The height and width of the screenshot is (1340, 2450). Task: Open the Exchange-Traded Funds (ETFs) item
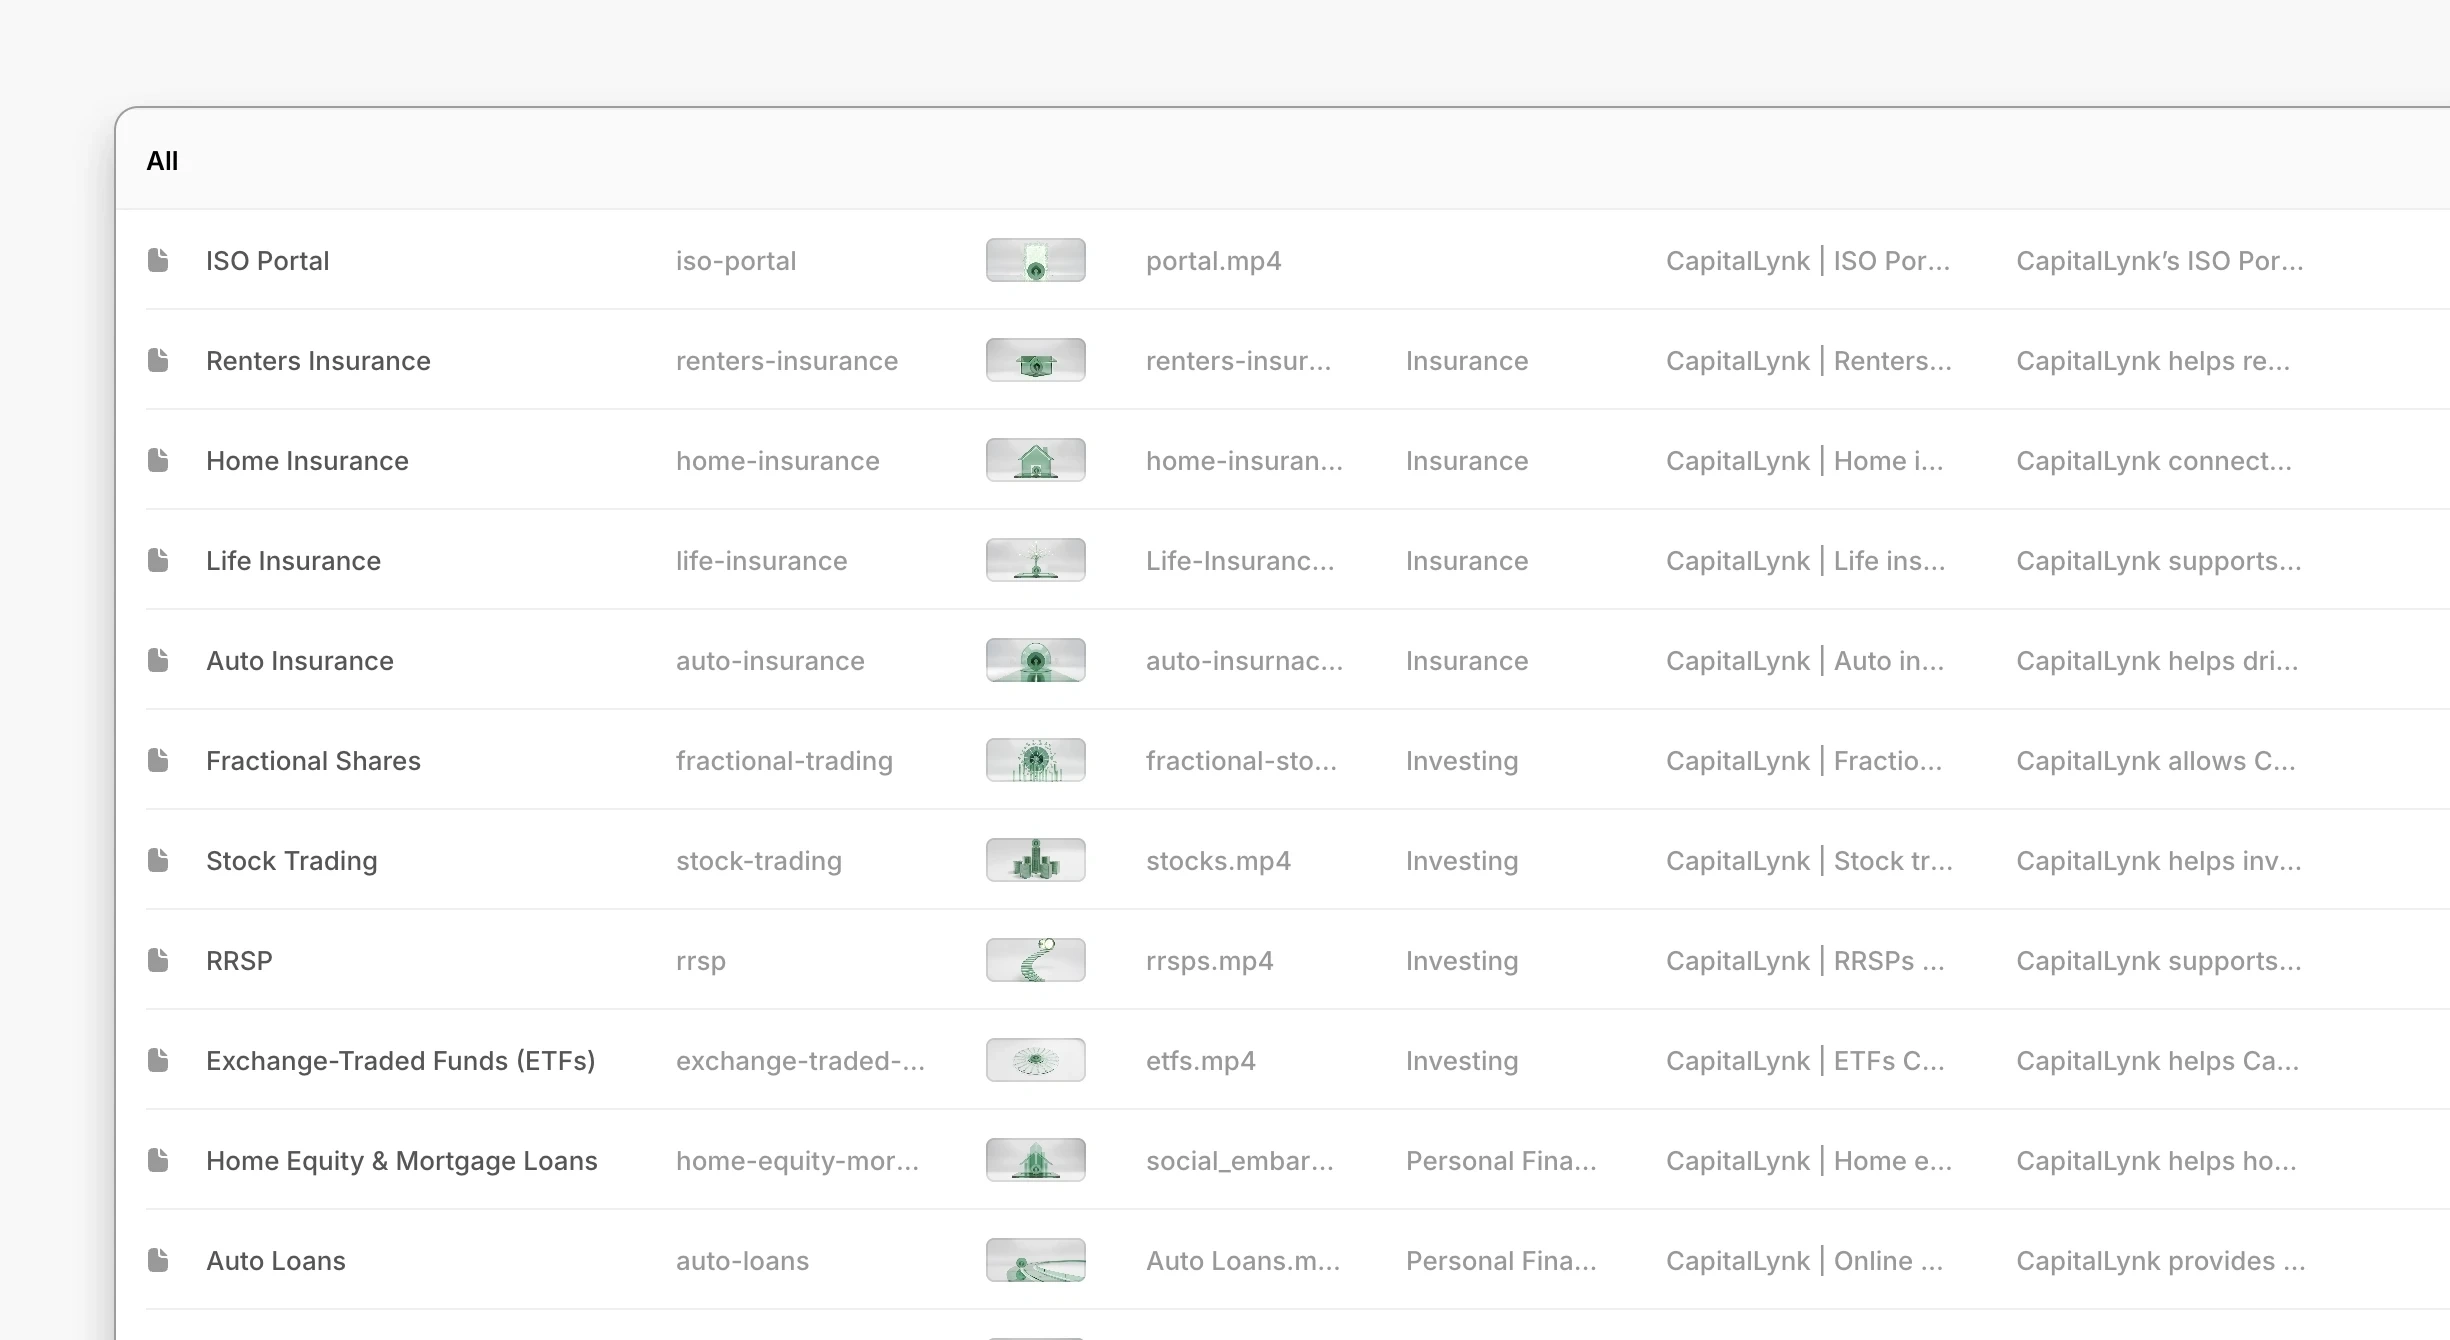(400, 1060)
